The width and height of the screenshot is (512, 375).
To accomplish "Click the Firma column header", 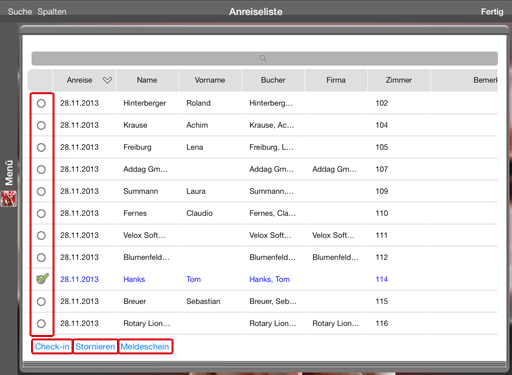I will pyautogui.click(x=336, y=80).
